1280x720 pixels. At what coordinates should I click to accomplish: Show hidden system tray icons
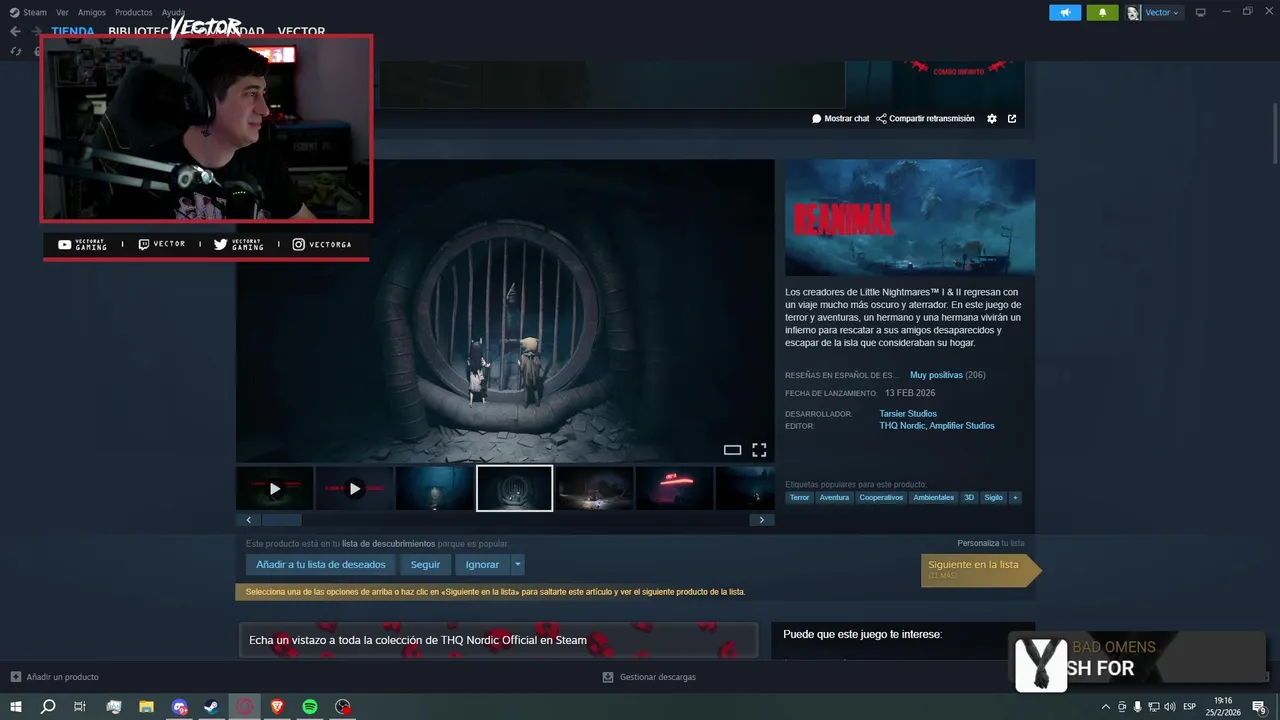1105,706
